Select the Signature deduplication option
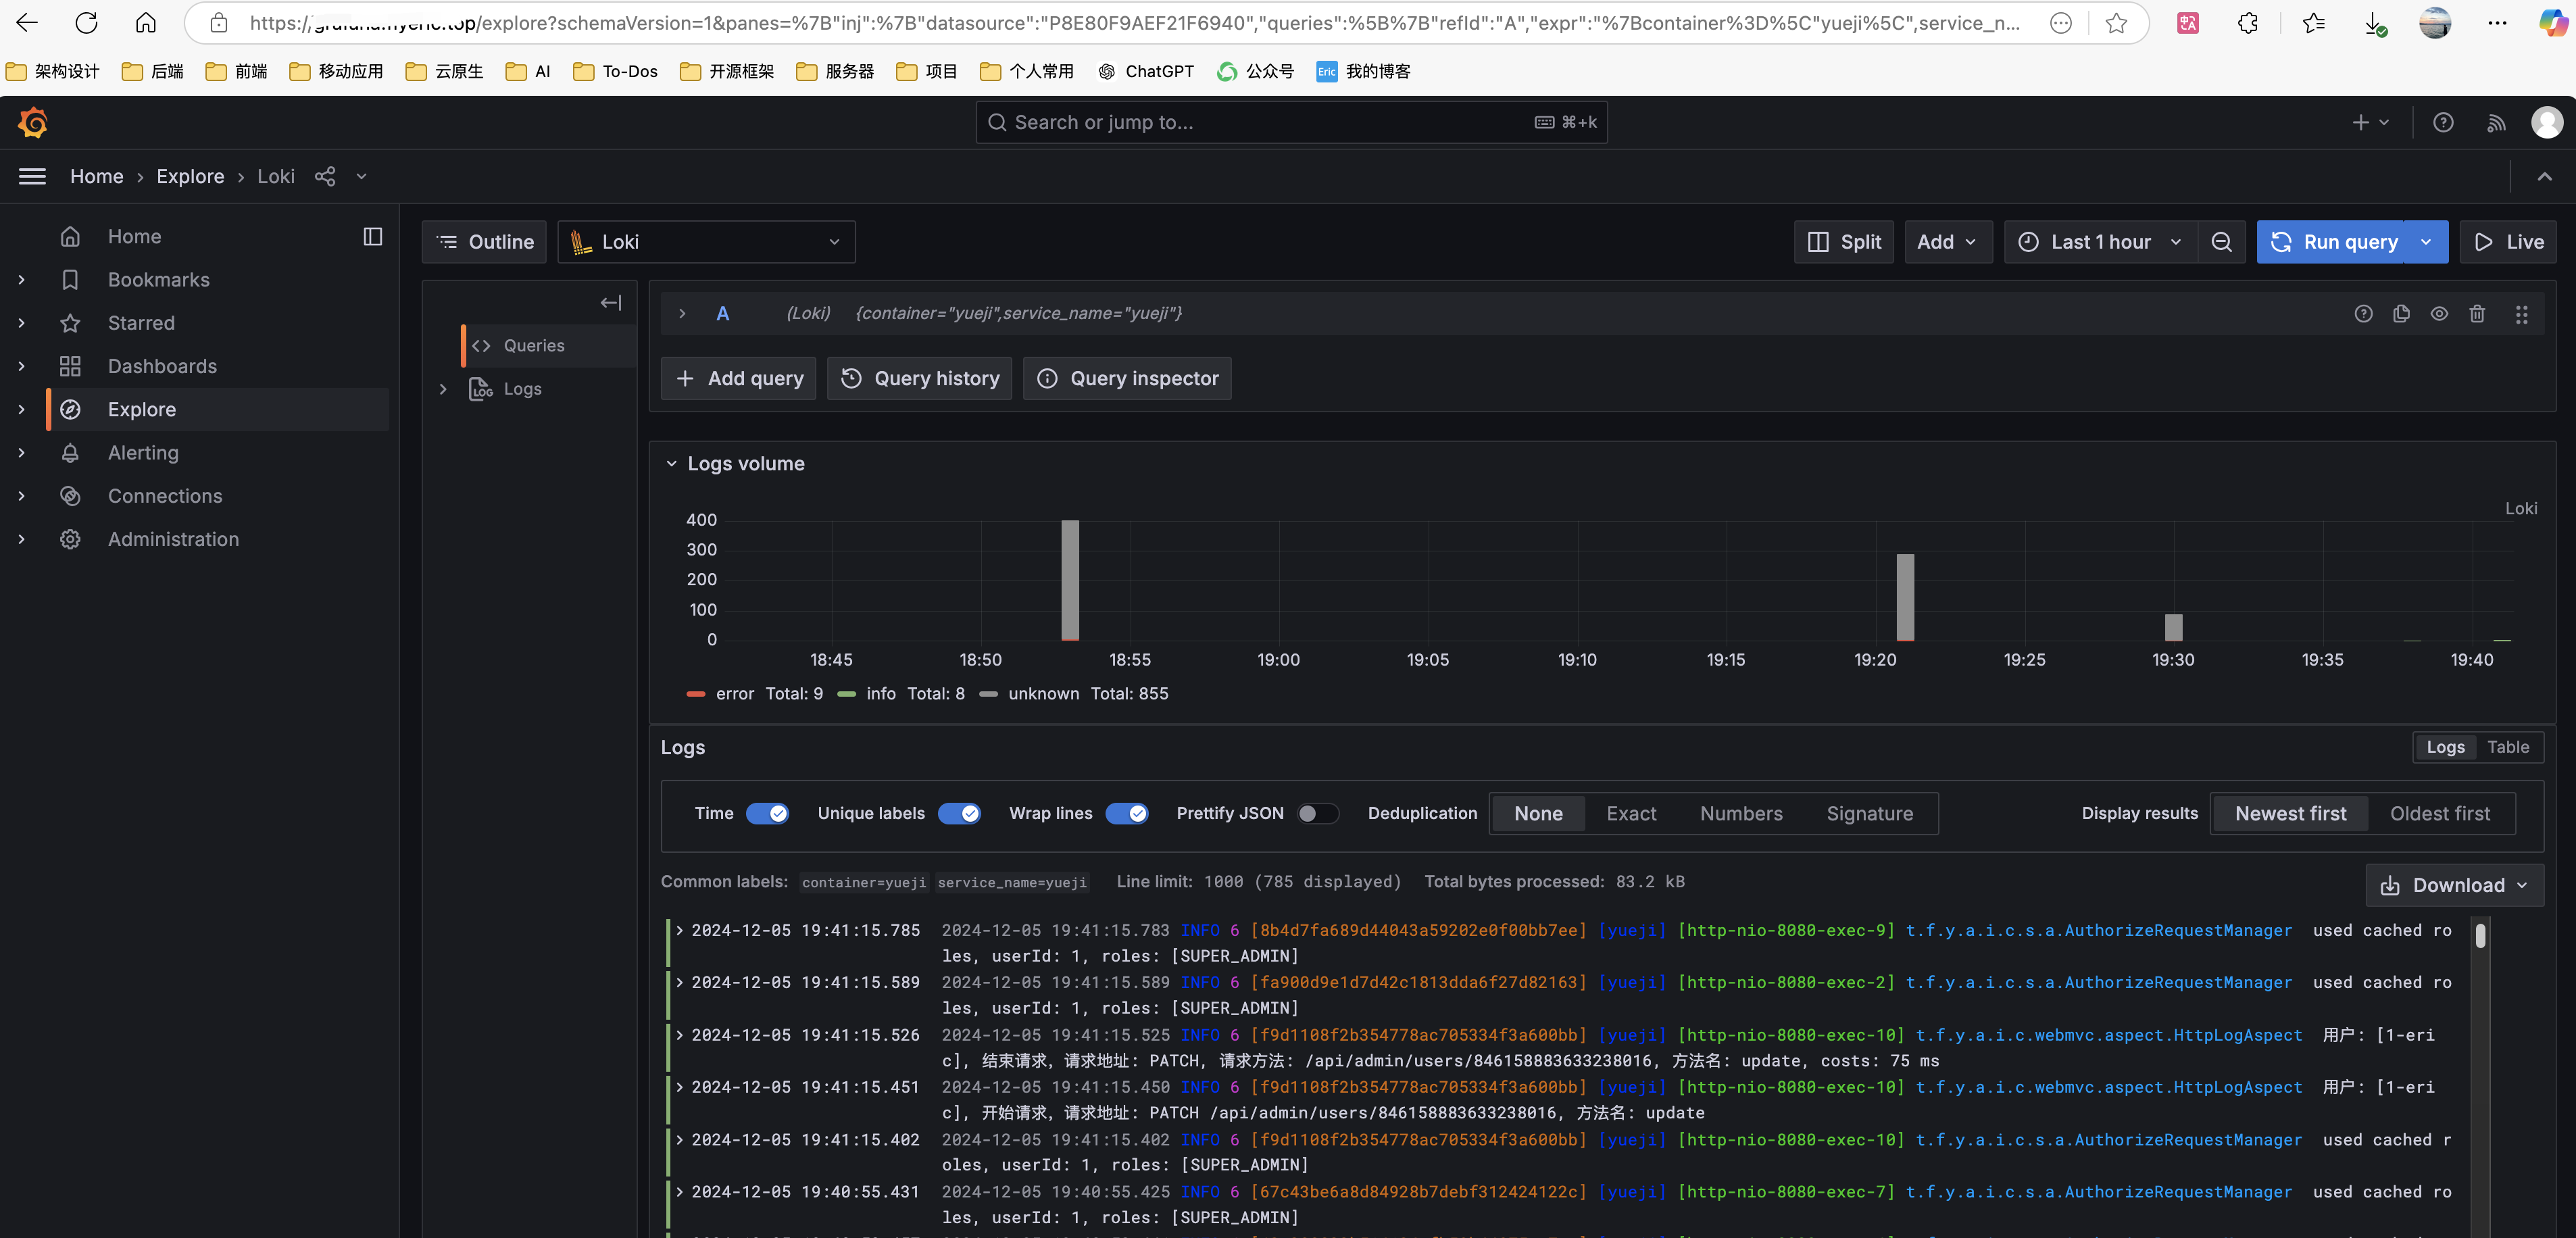The image size is (2576, 1238). click(1870, 813)
